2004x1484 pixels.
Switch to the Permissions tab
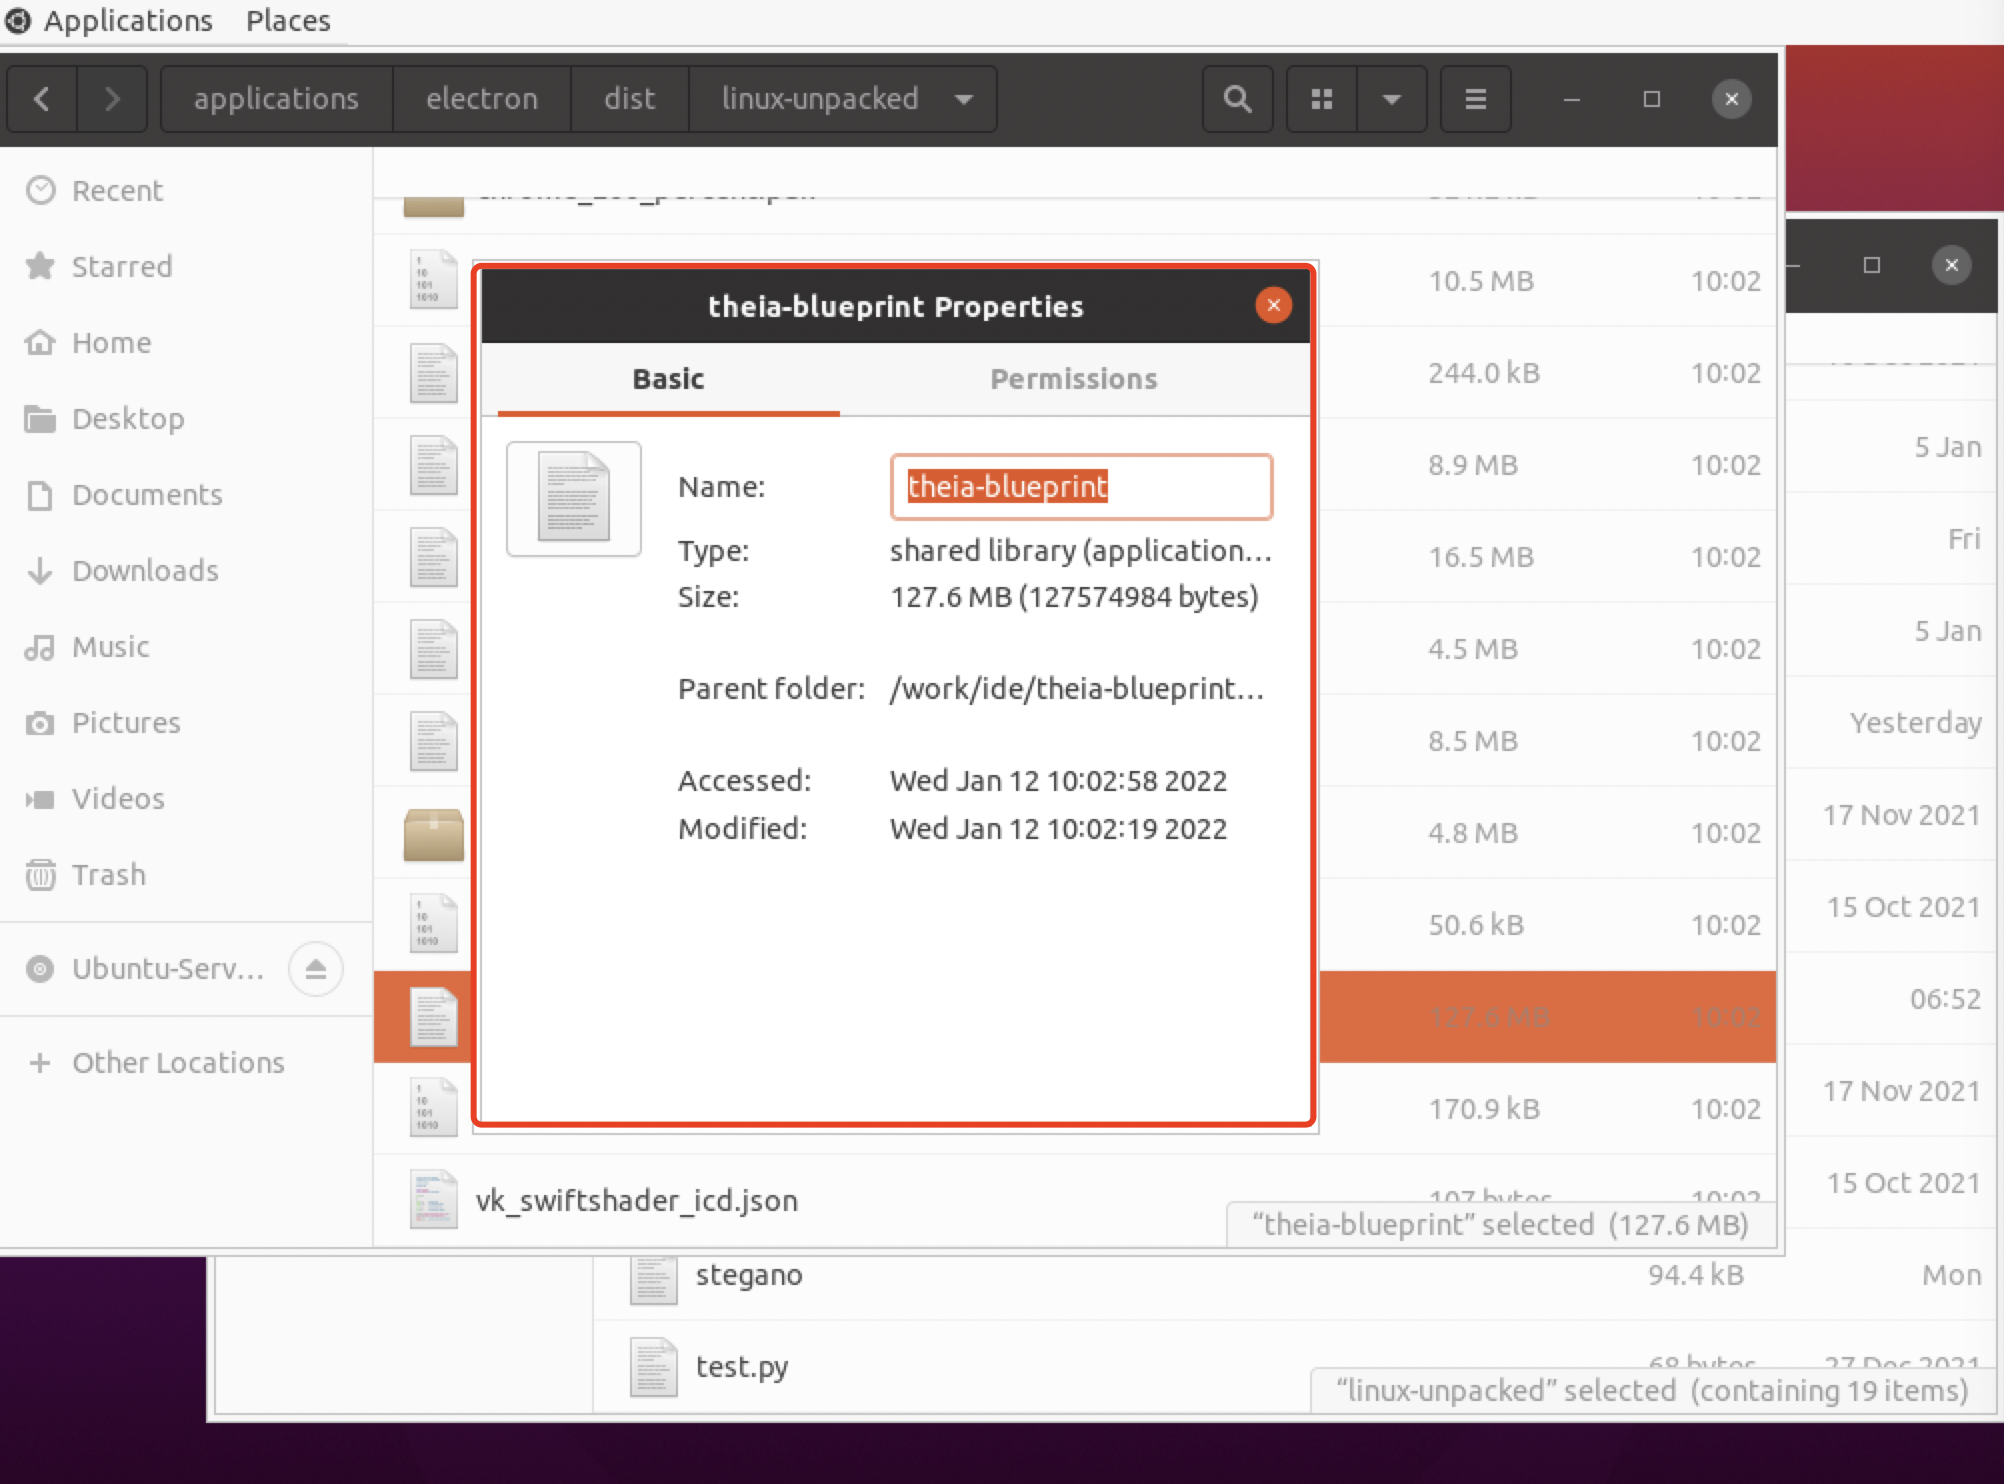(1073, 379)
